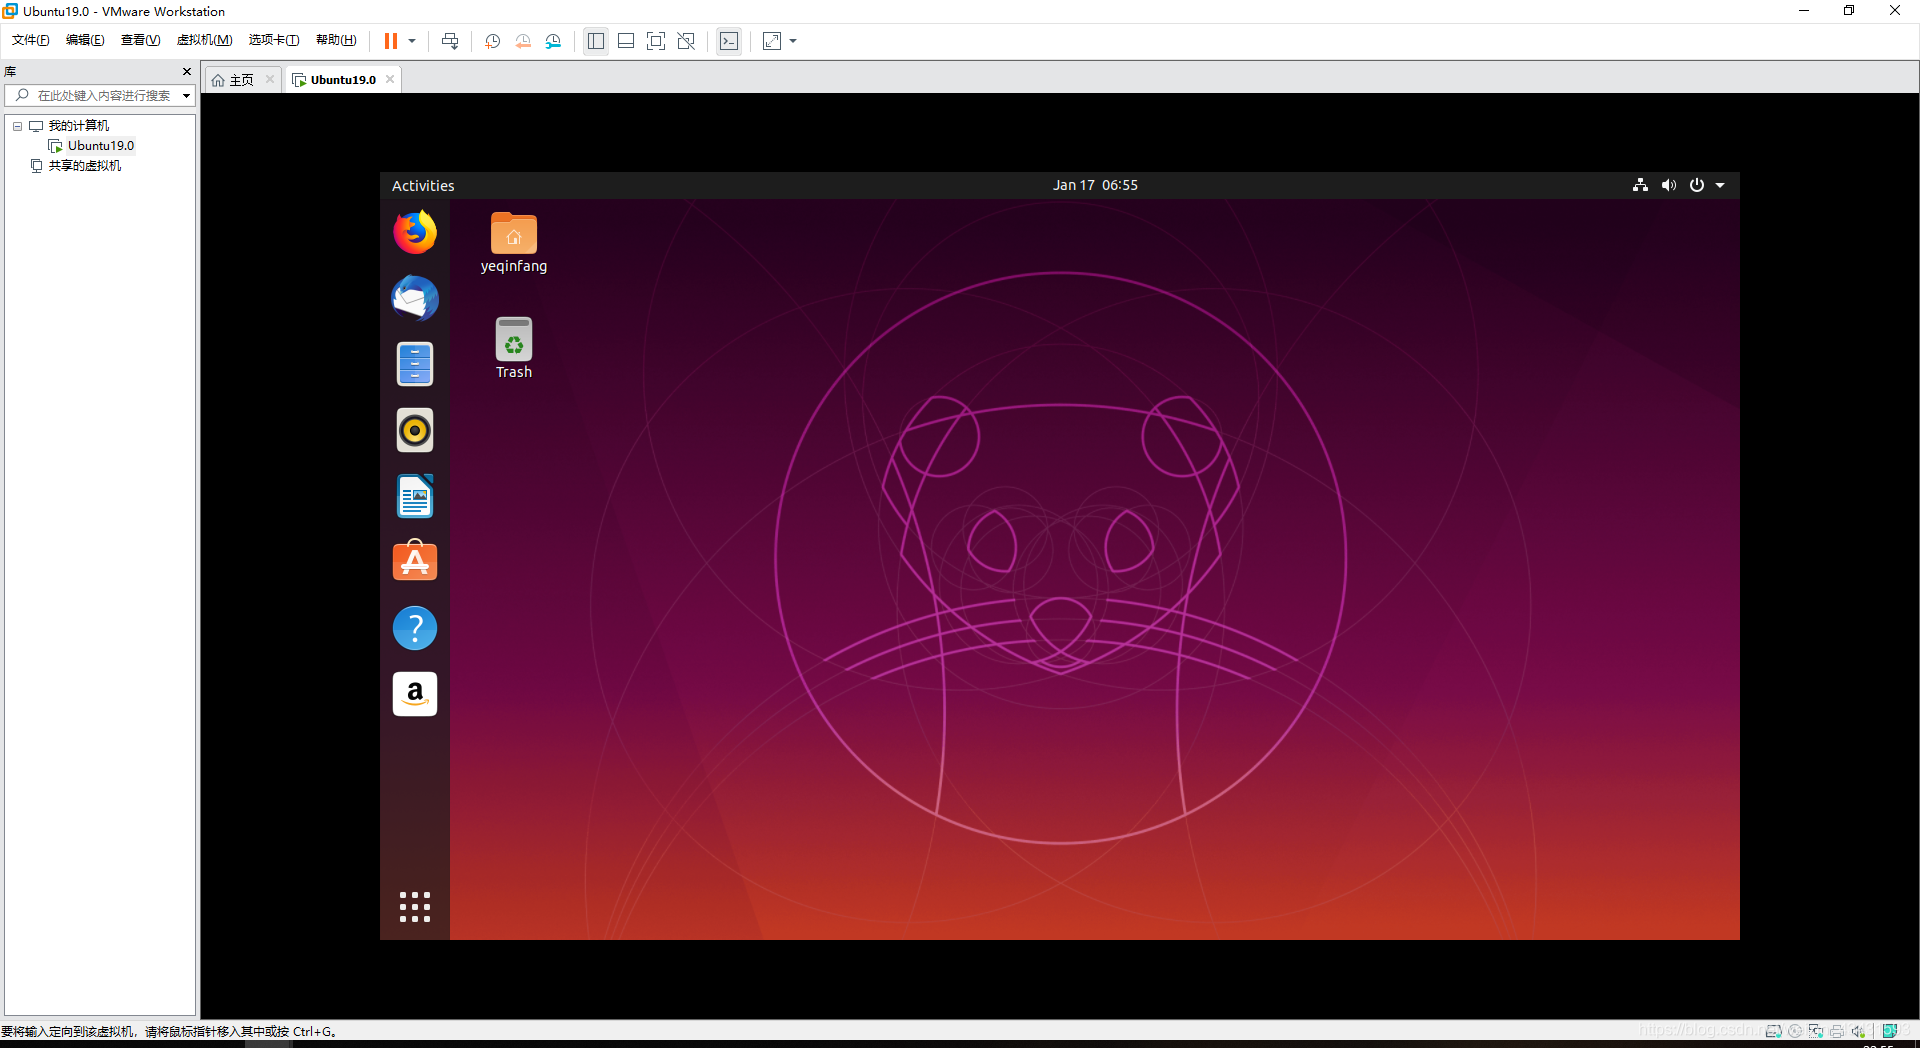The height and width of the screenshot is (1048, 1920).
Task: Open the stretch display dropdown arrow
Action: (793, 41)
